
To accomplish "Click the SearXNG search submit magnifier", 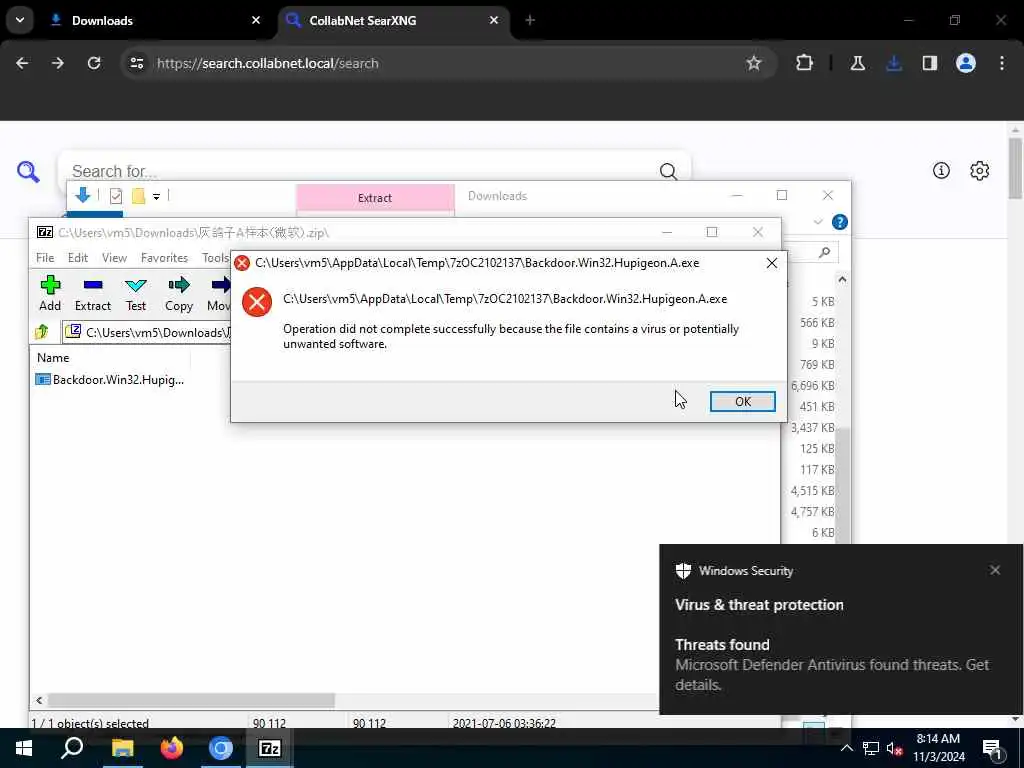I will [668, 171].
